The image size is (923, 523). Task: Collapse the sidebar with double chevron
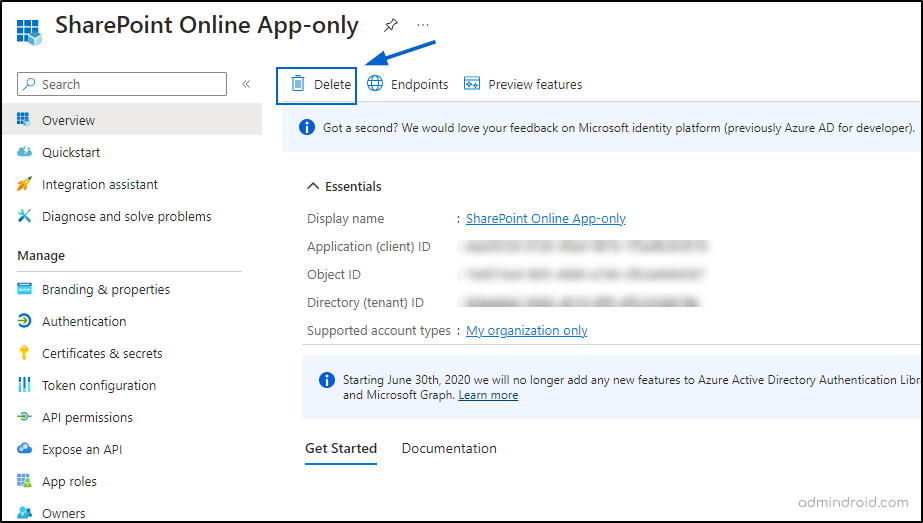(x=246, y=84)
